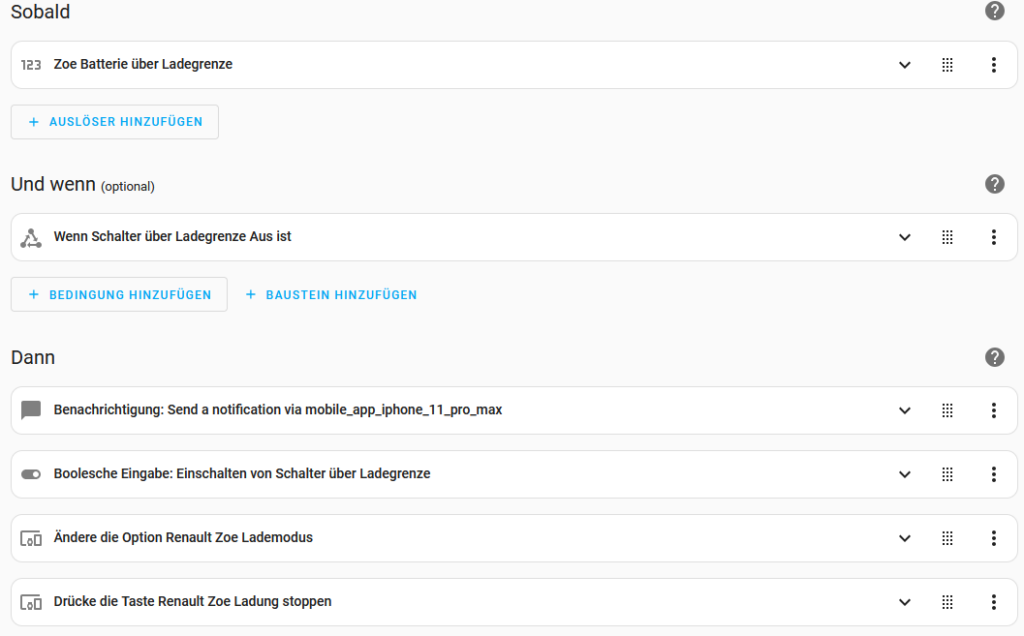Click drag handle of Boolesche Eingabe action
This screenshot has height=636, width=1024.
coord(947,474)
